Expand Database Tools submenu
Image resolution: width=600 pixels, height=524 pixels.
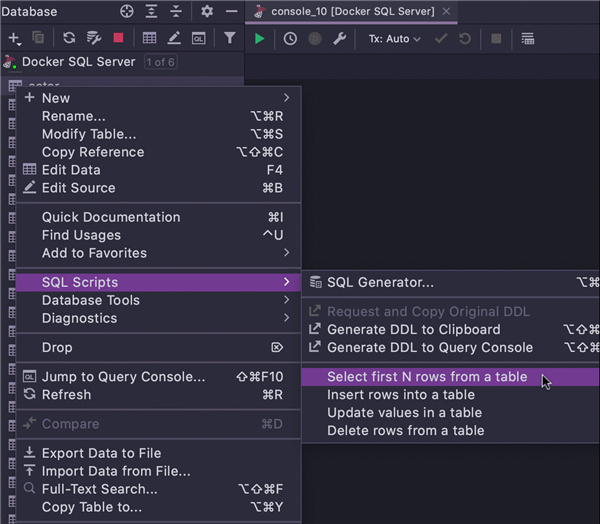click(x=158, y=300)
